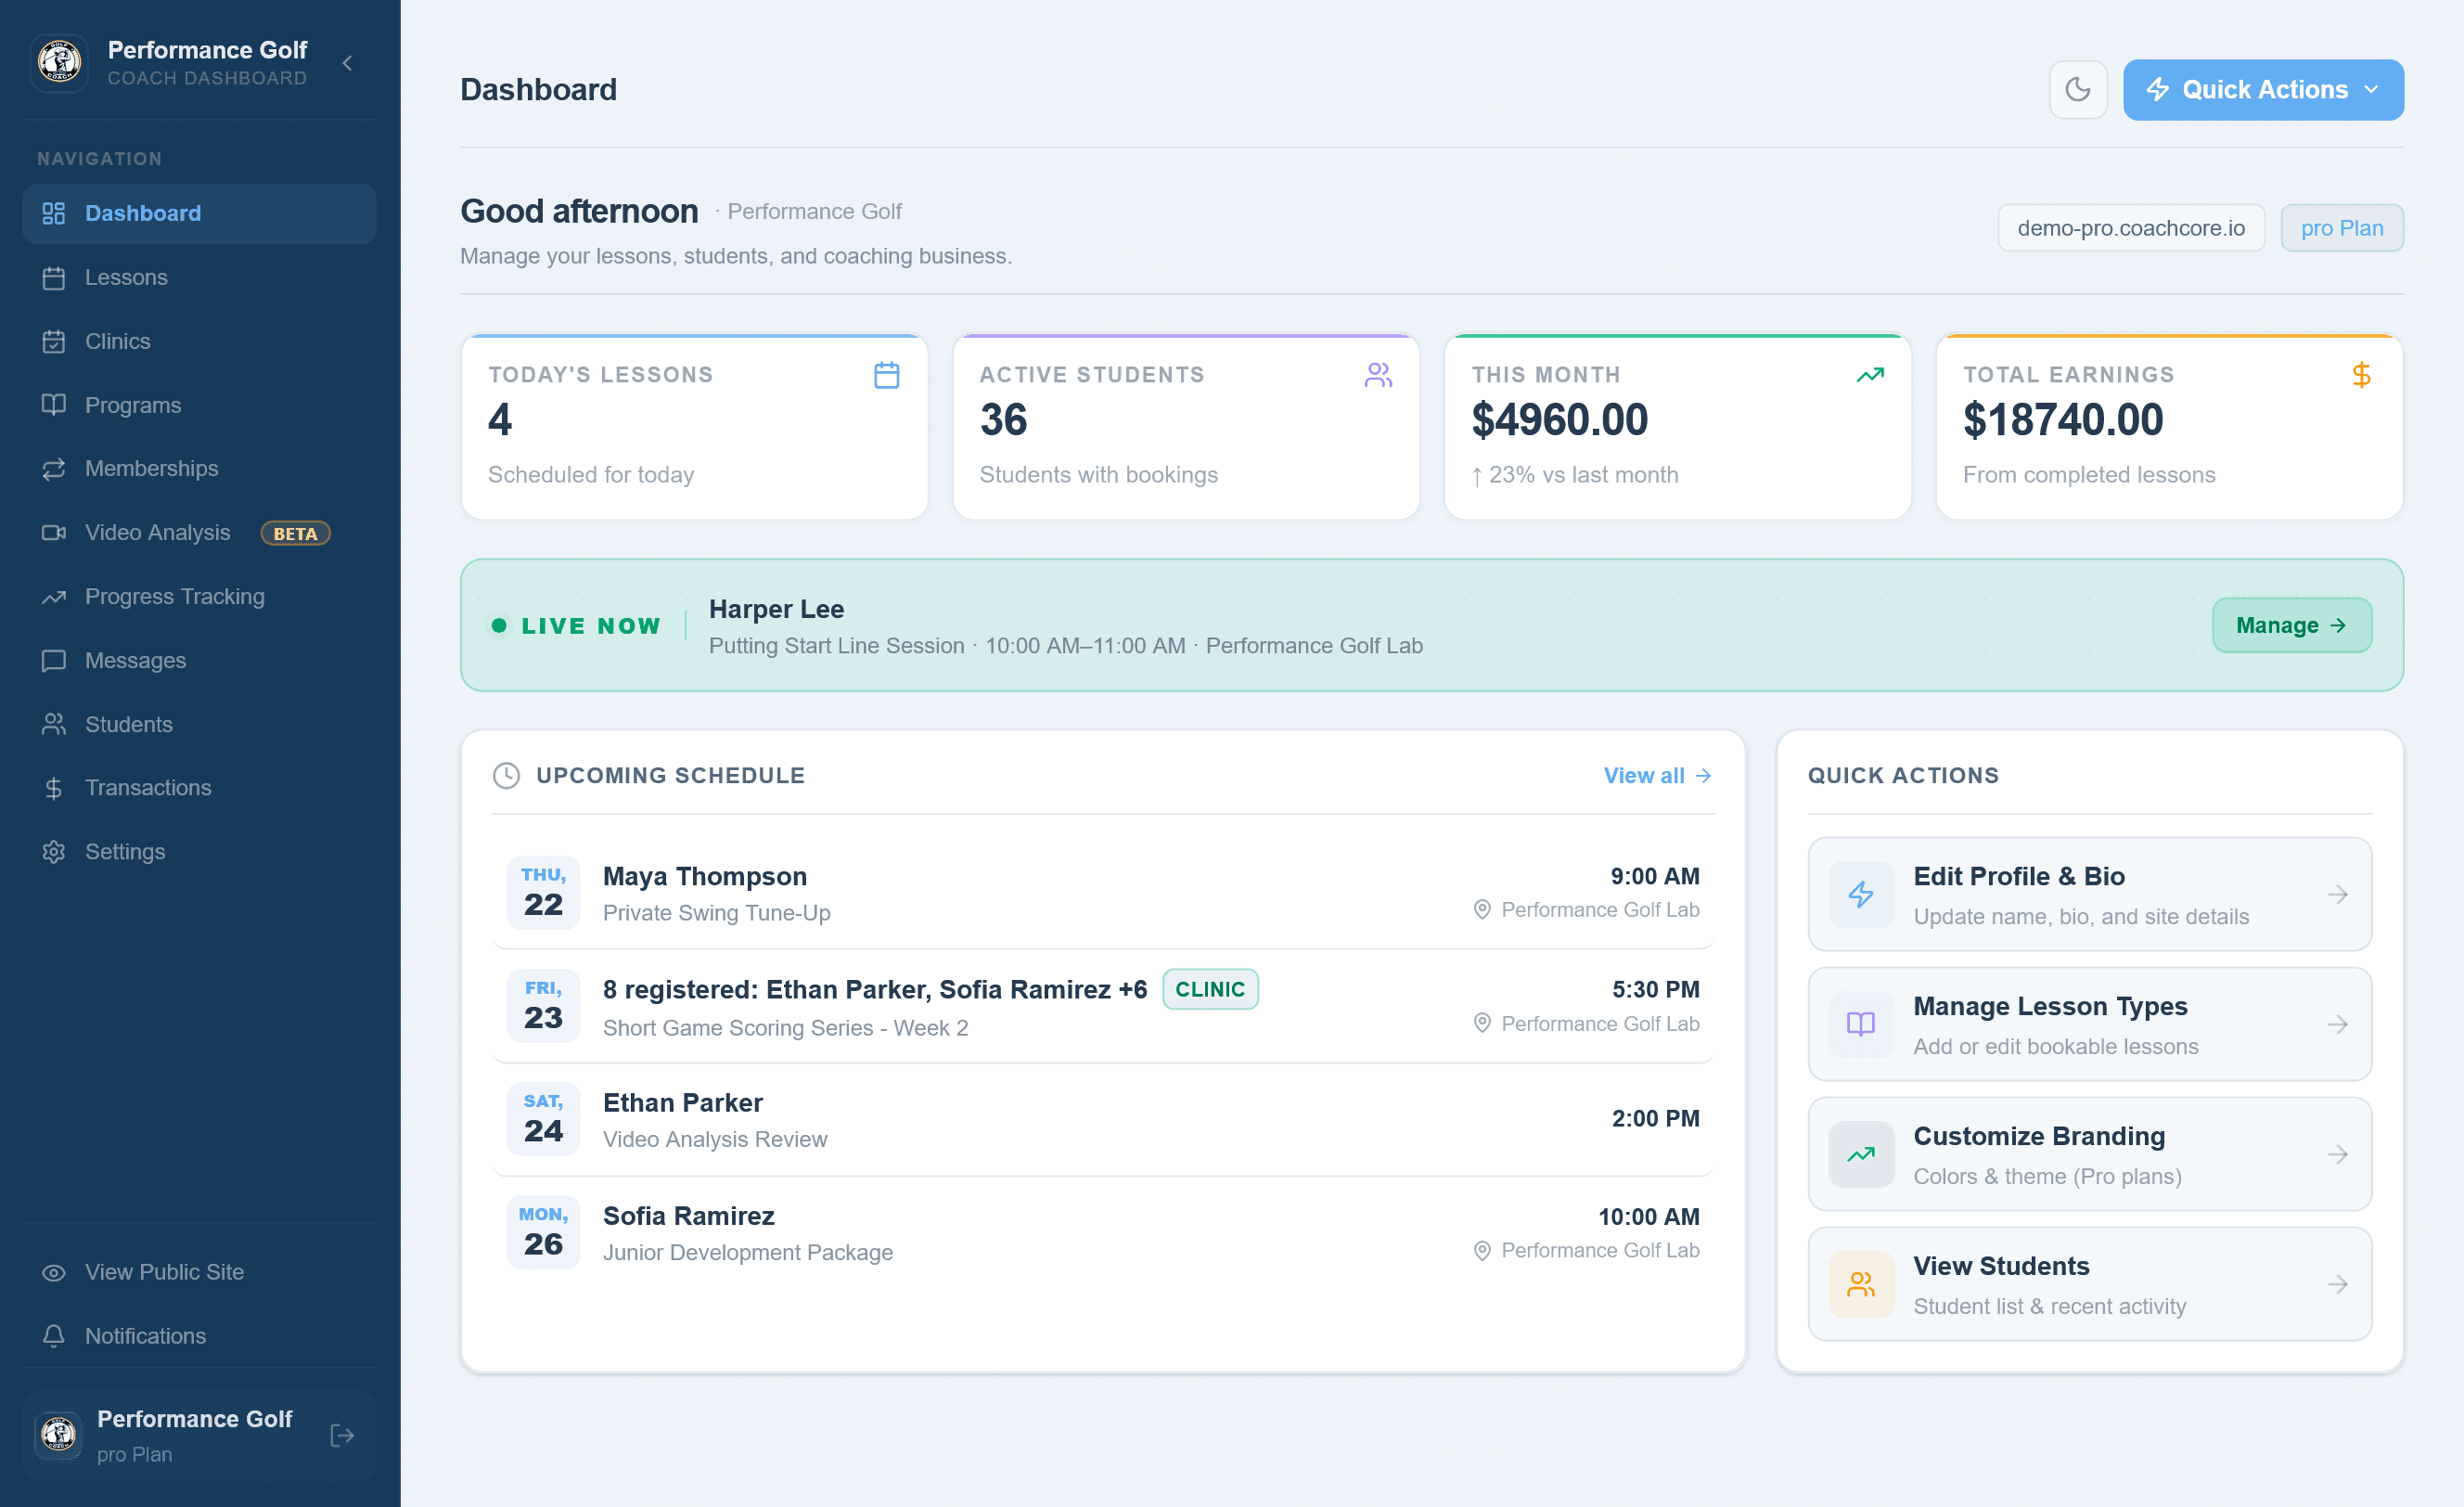Go to Lessons in the sidebar
The height and width of the screenshot is (1507, 2464).
coord(199,277)
